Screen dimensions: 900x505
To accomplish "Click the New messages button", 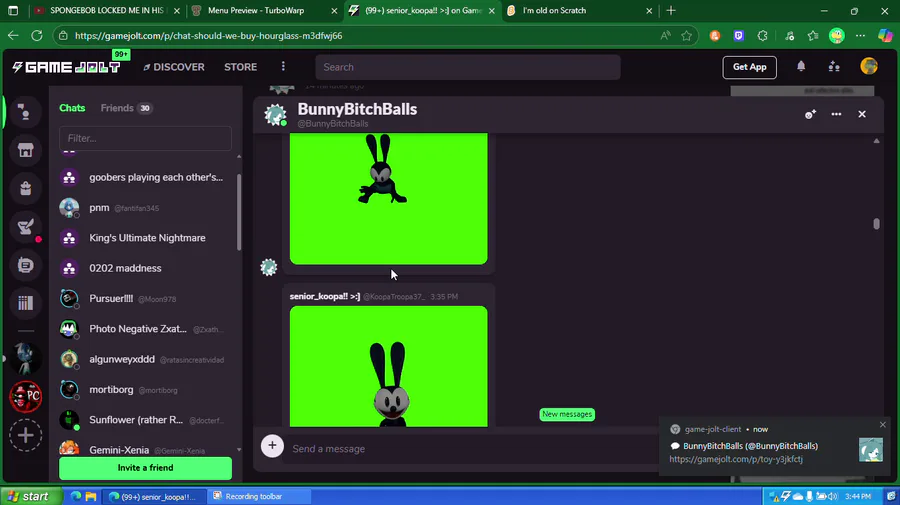I will point(567,414).
